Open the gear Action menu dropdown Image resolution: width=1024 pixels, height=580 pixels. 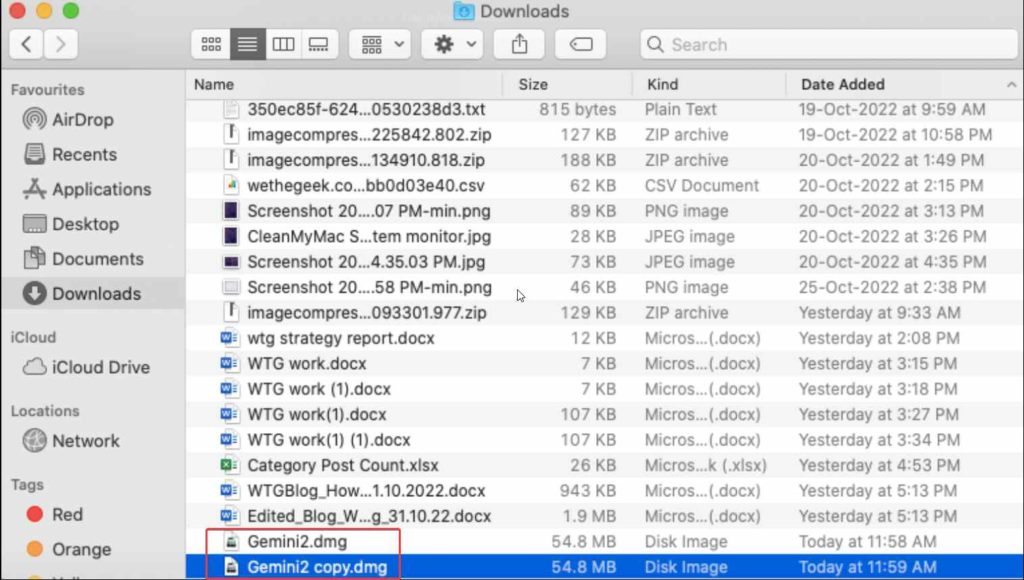coord(452,44)
